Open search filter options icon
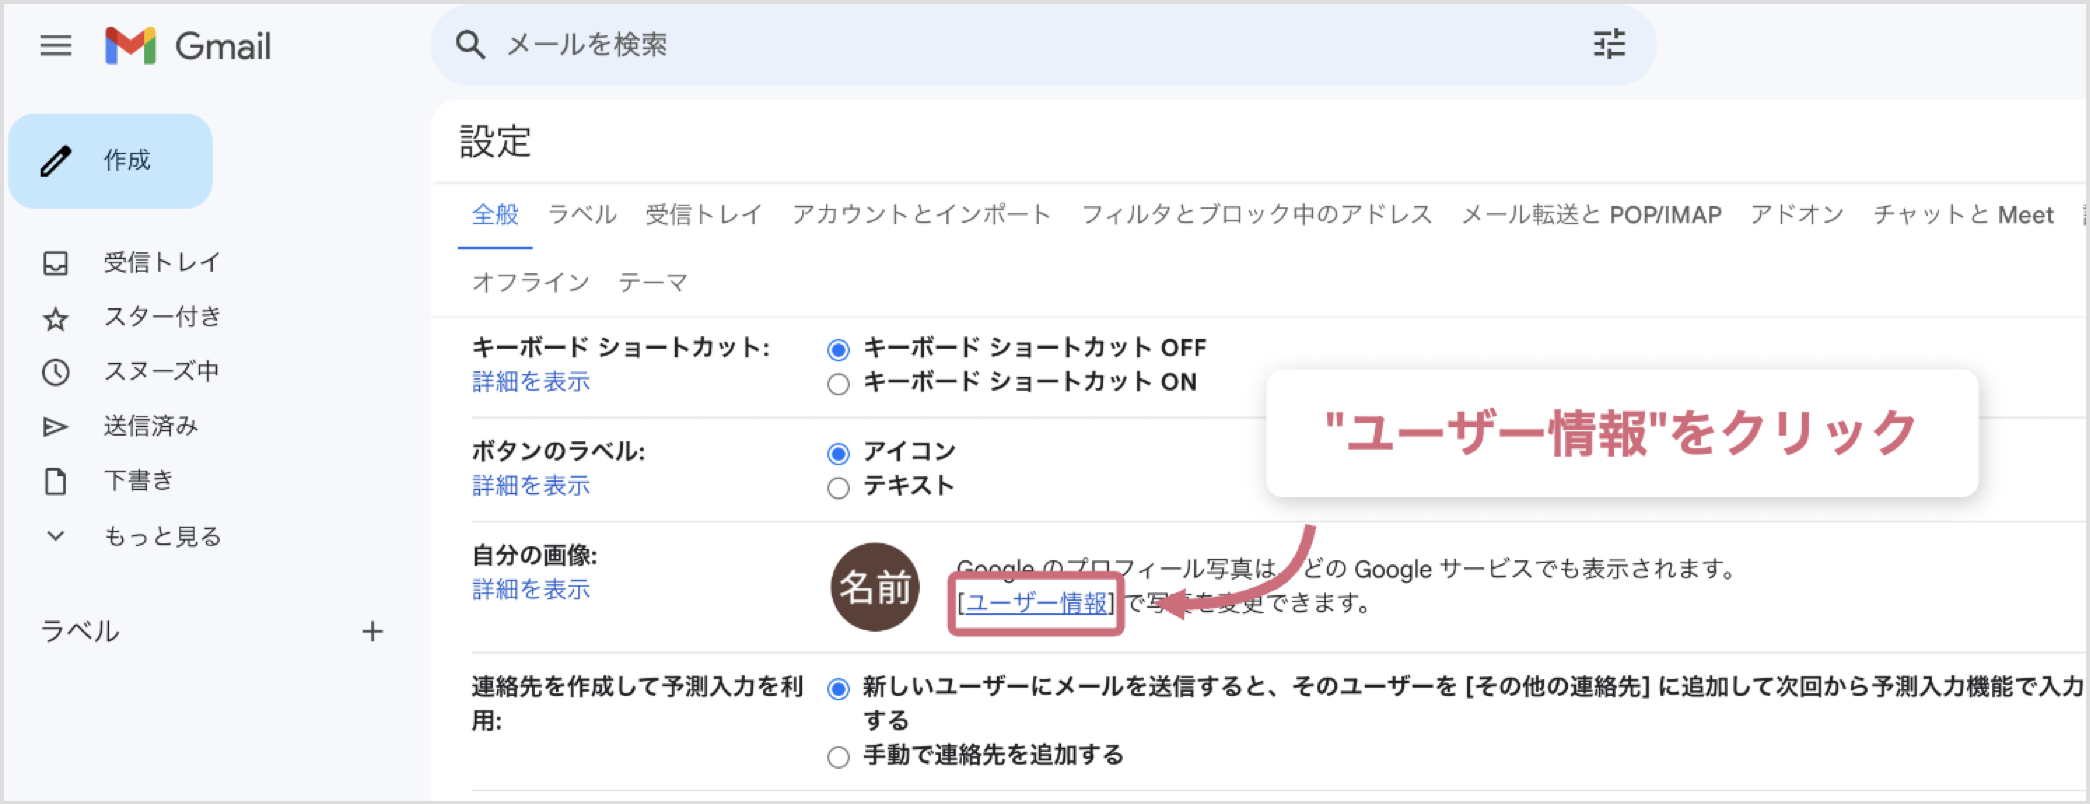This screenshot has height=804, width=2090. click(1609, 45)
